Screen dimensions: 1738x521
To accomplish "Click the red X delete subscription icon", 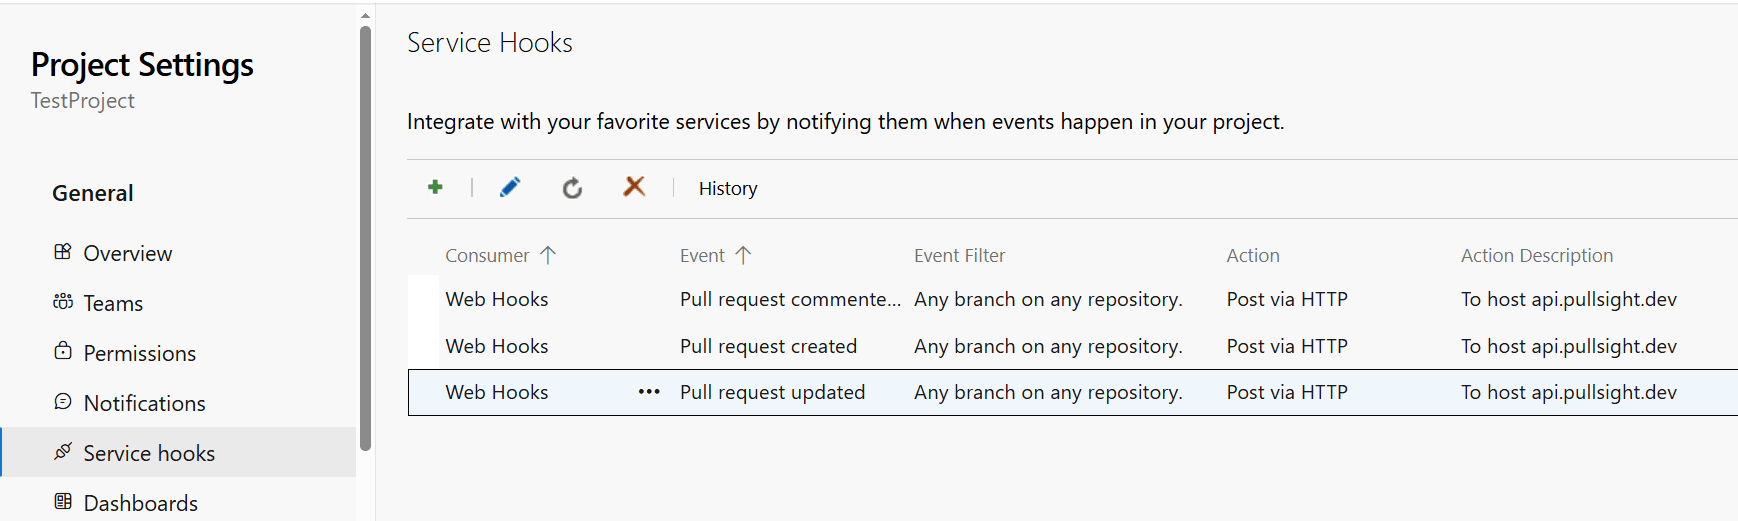I will pos(634,187).
